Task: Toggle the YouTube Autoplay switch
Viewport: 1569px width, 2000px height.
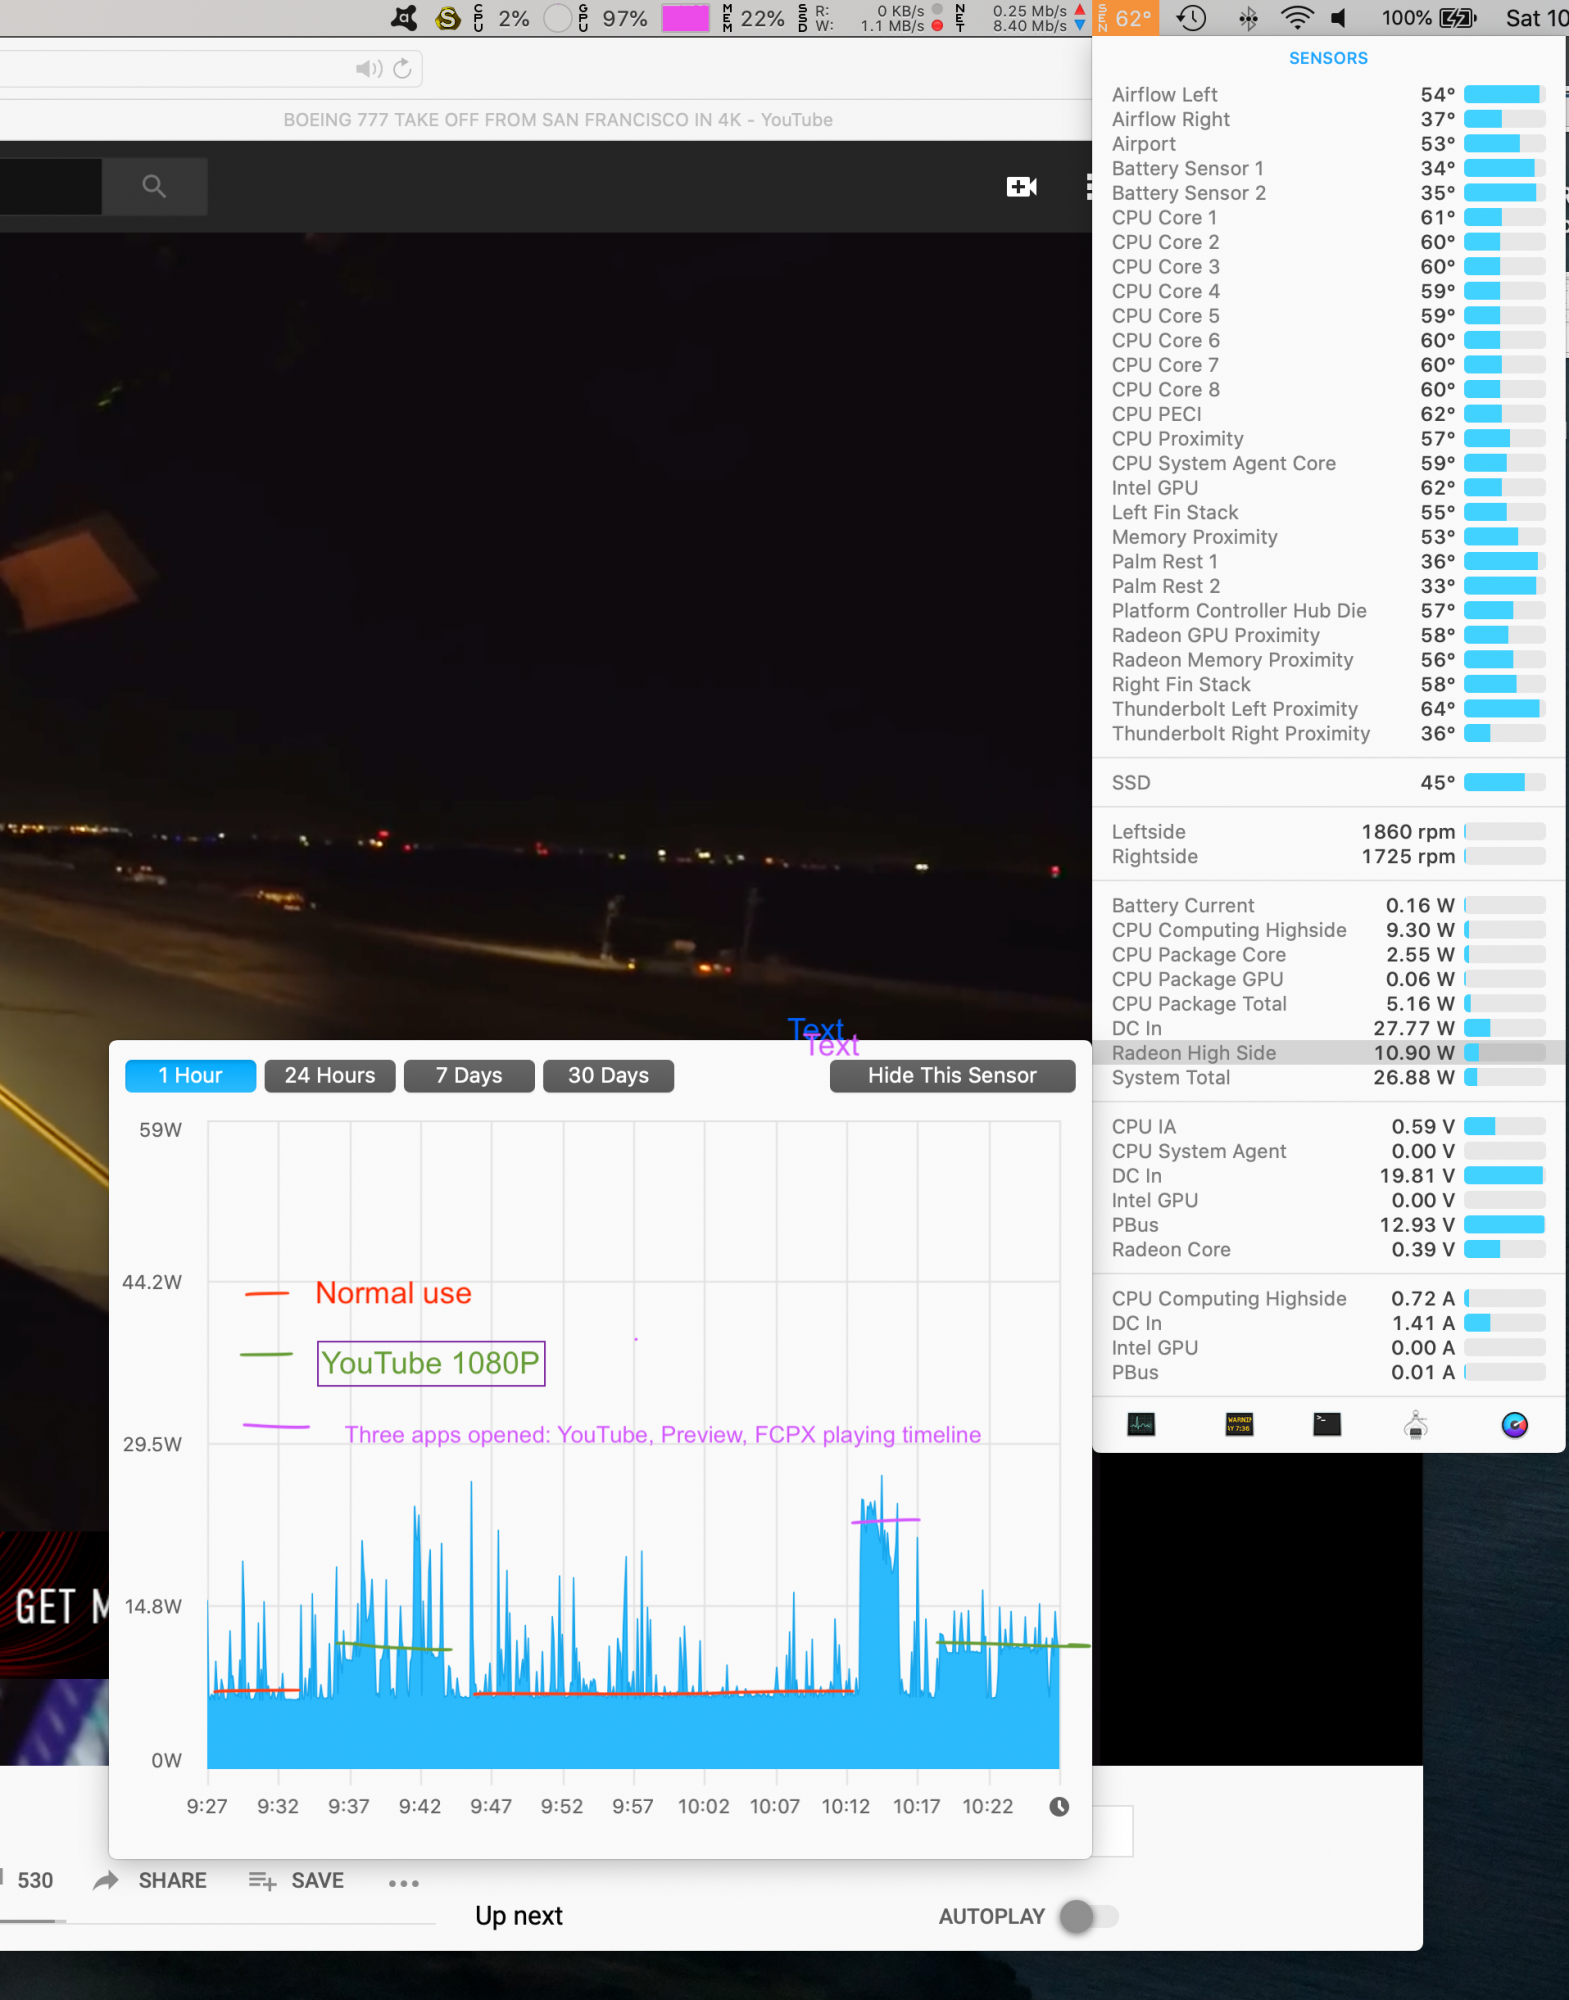Action: pos(1089,1916)
